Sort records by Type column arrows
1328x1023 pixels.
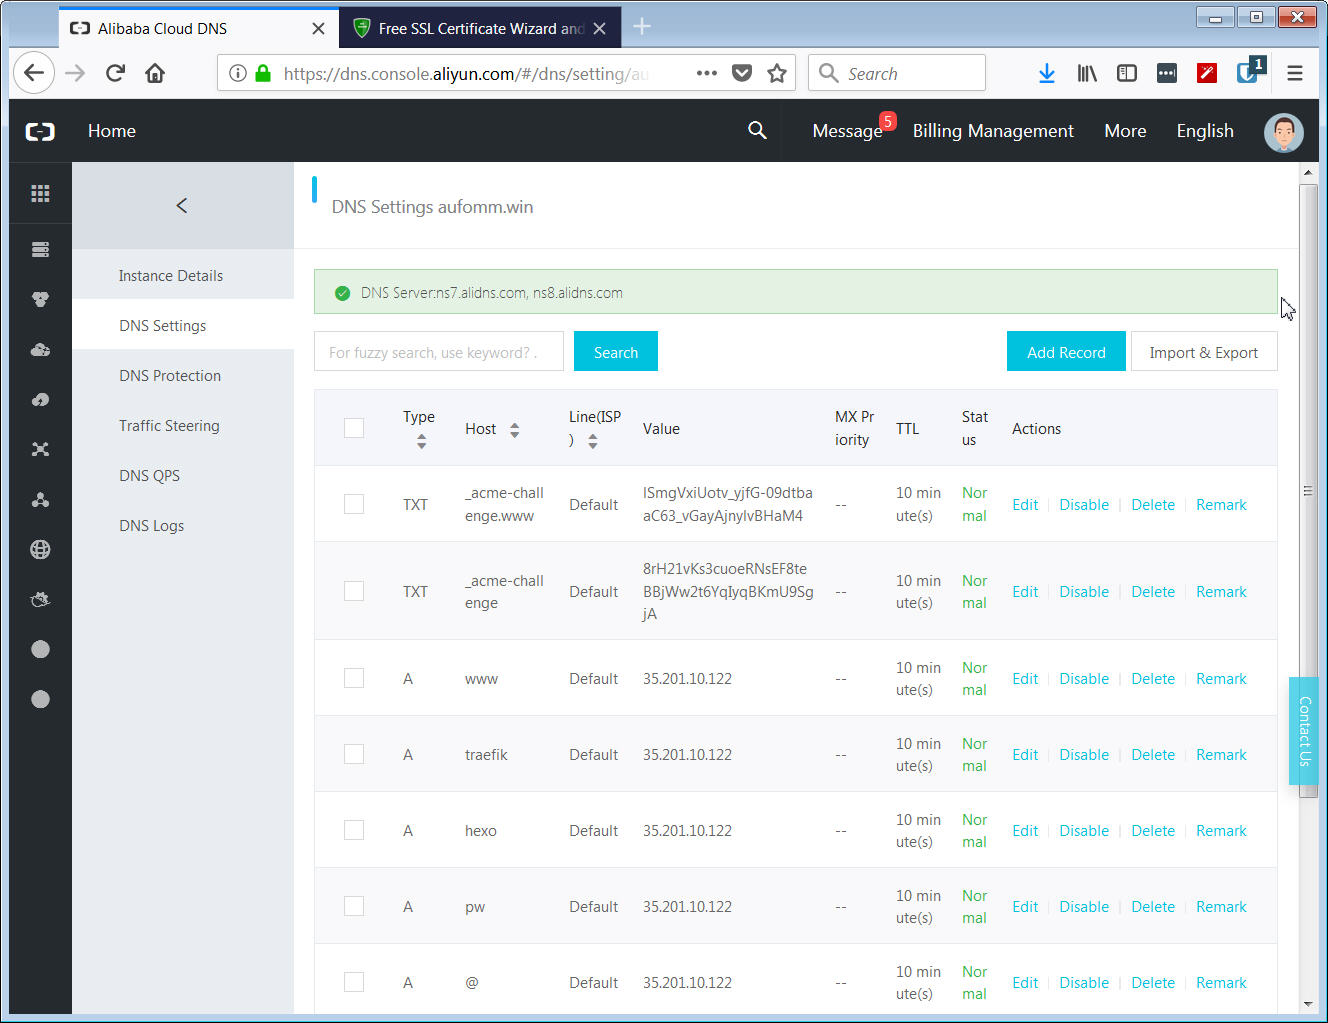coord(421,441)
